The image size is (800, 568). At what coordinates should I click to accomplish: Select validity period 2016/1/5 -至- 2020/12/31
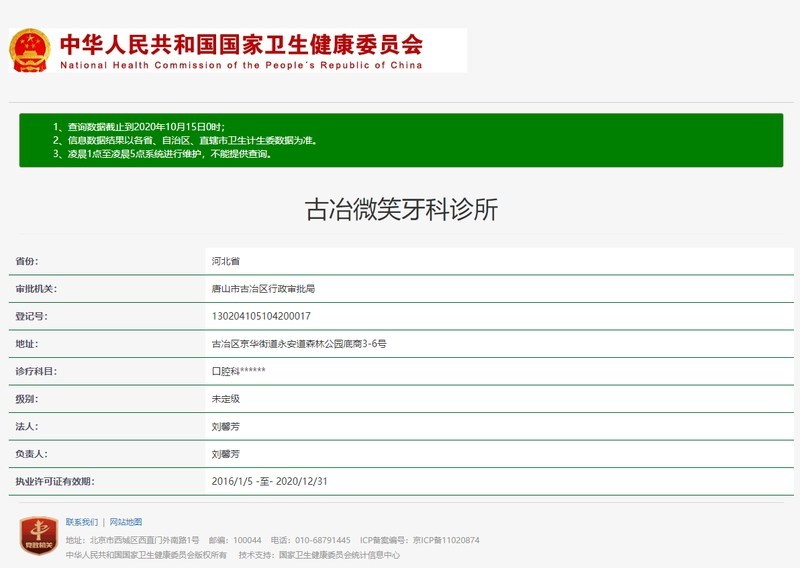[x=269, y=482]
